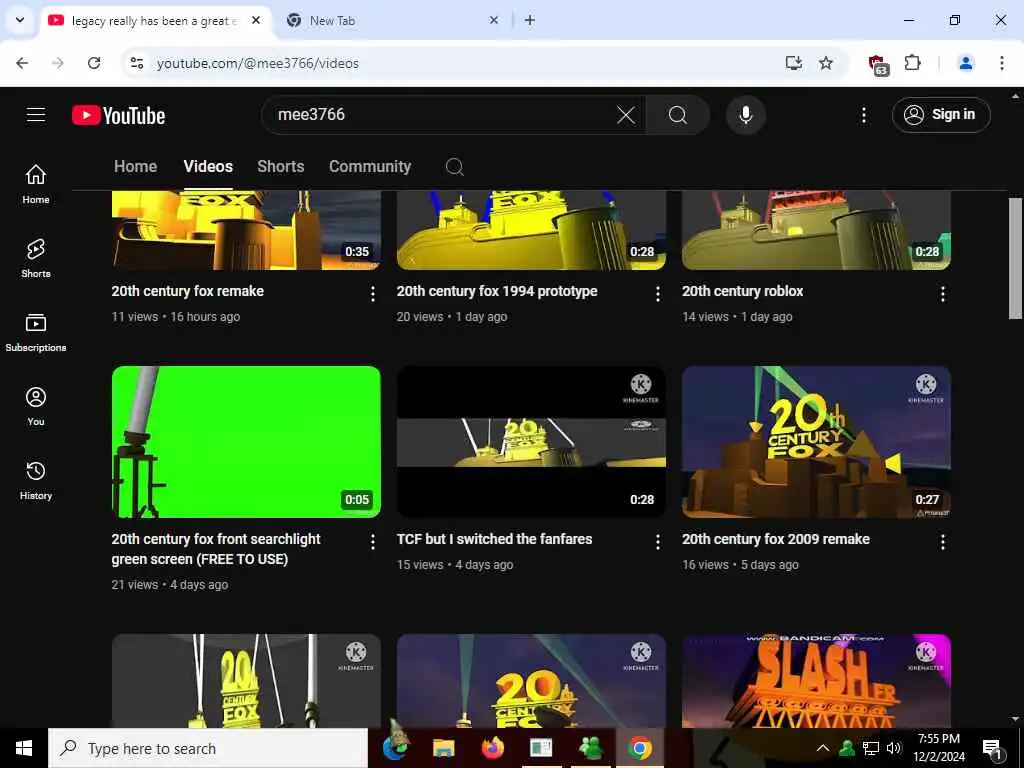Open the notification center icon

click(x=993, y=749)
